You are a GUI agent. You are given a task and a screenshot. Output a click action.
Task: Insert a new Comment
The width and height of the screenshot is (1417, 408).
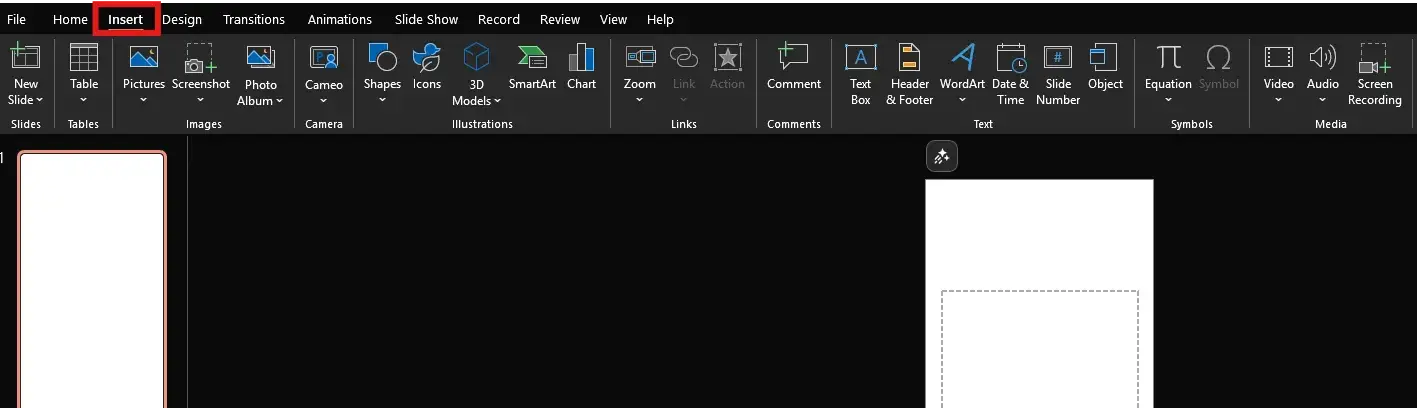point(794,66)
